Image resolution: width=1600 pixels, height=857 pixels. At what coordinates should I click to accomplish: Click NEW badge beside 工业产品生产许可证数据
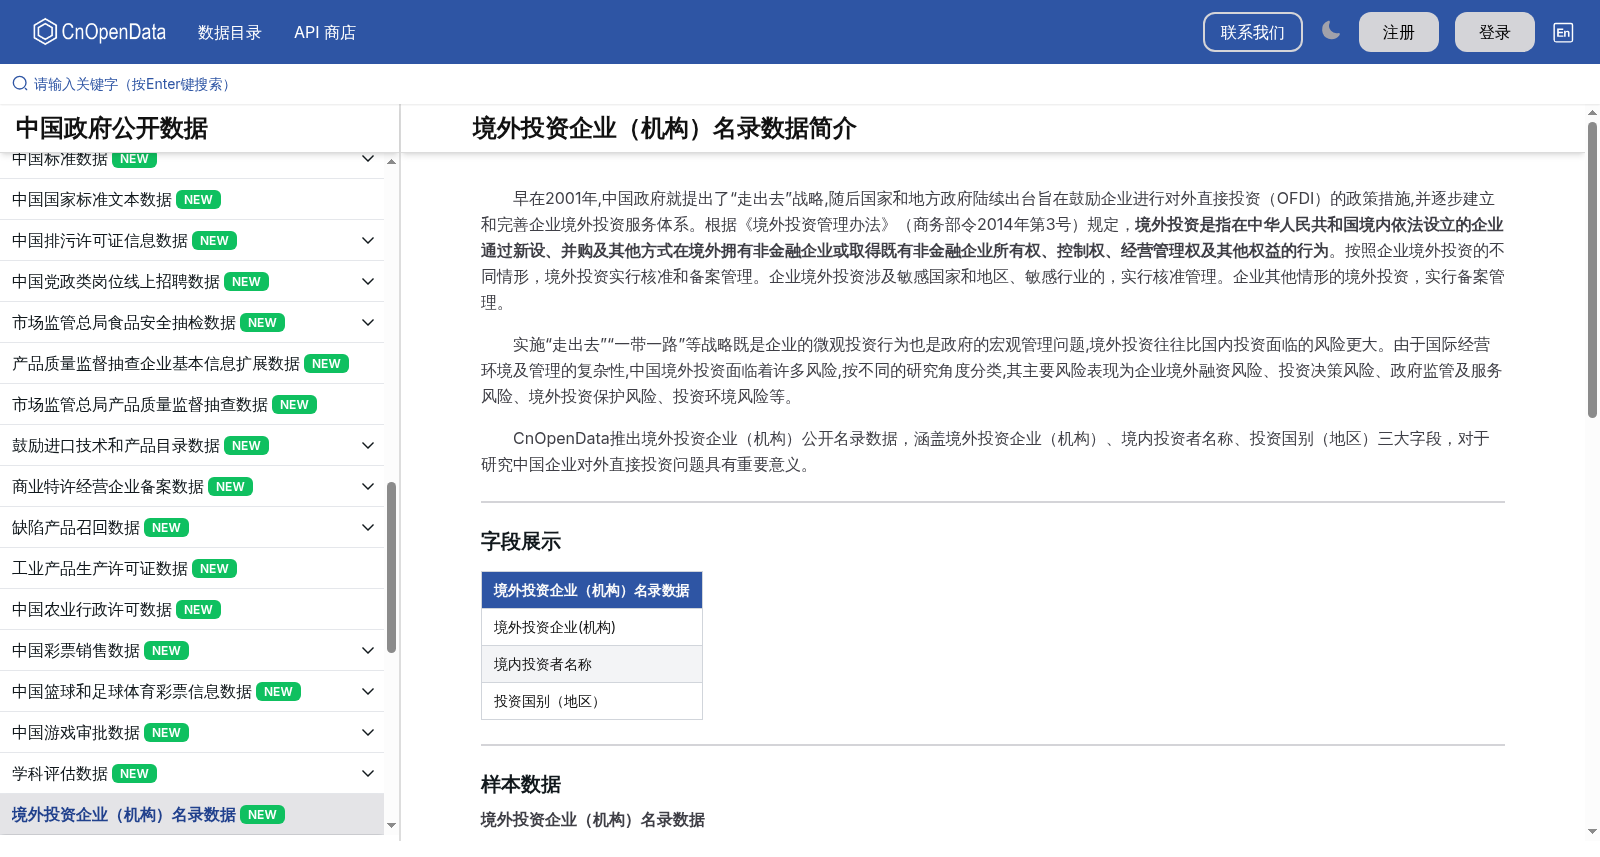pyautogui.click(x=214, y=569)
